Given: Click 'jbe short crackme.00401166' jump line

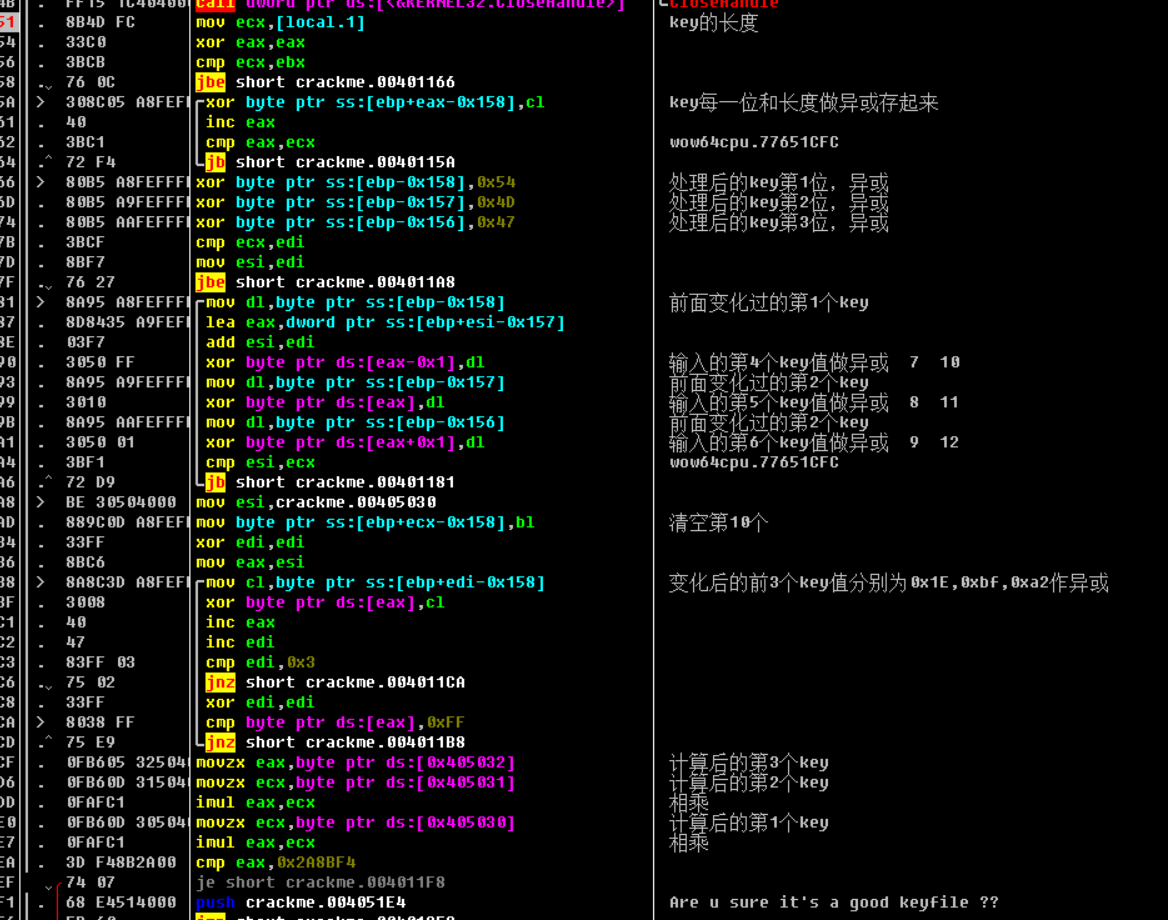Looking at the screenshot, I should point(325,82).
